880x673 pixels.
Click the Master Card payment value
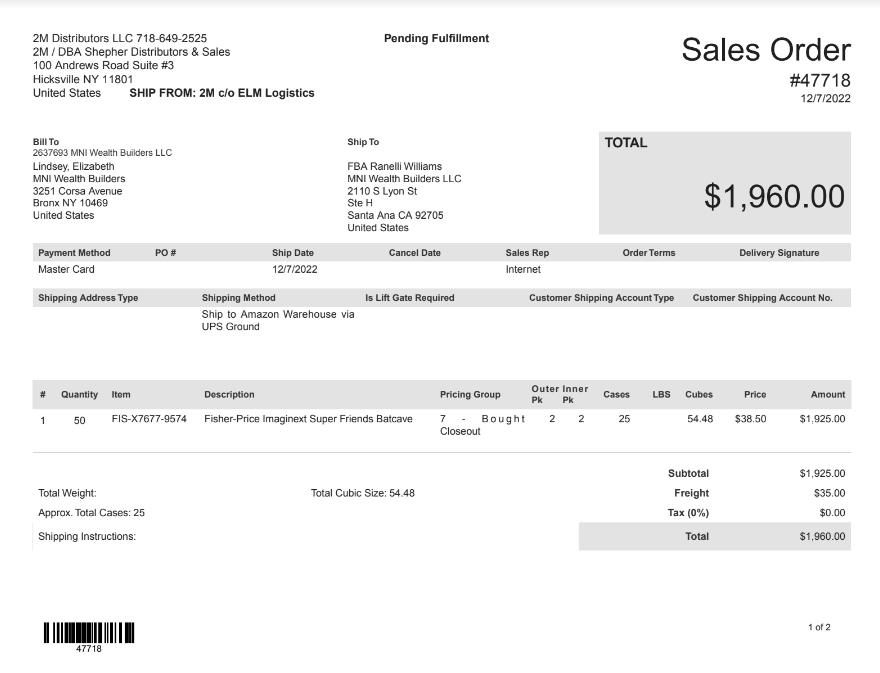pyautogui.click(x=66, y=269)
